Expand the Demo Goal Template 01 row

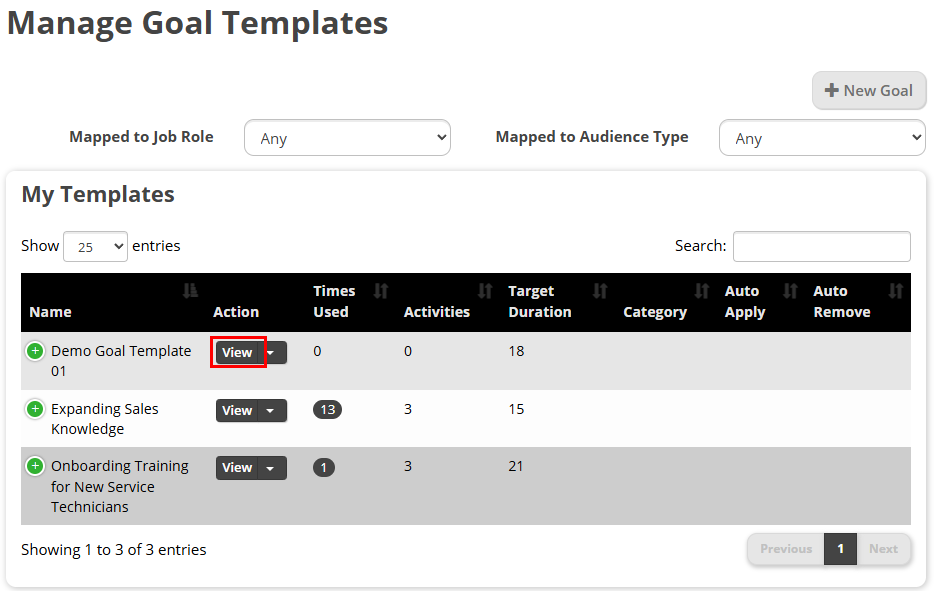point(36,351)
